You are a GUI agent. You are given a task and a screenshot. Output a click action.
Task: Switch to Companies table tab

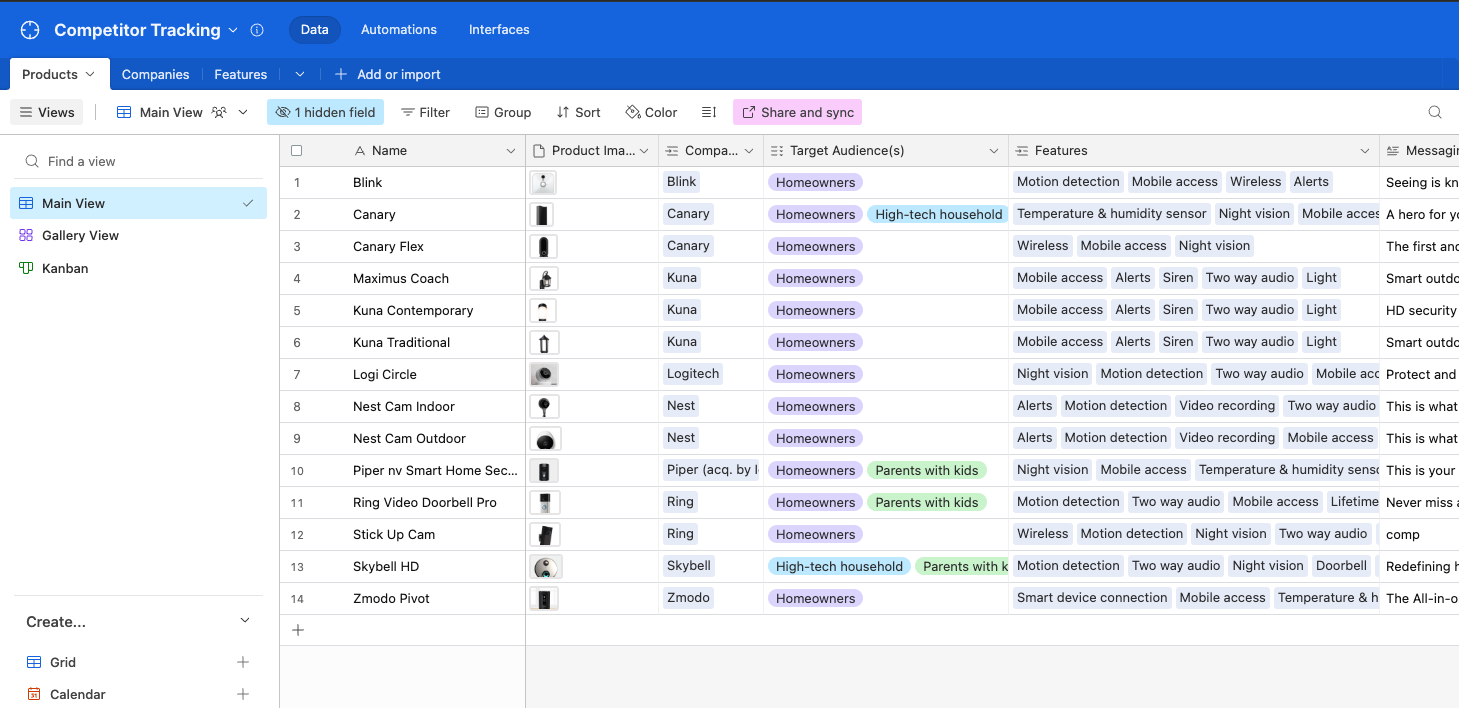pos(155,74)
